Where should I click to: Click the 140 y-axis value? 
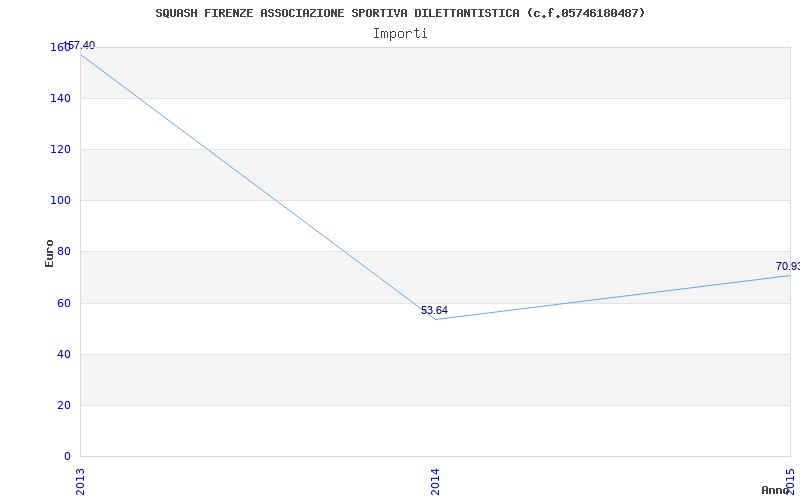tap(60, 98)
